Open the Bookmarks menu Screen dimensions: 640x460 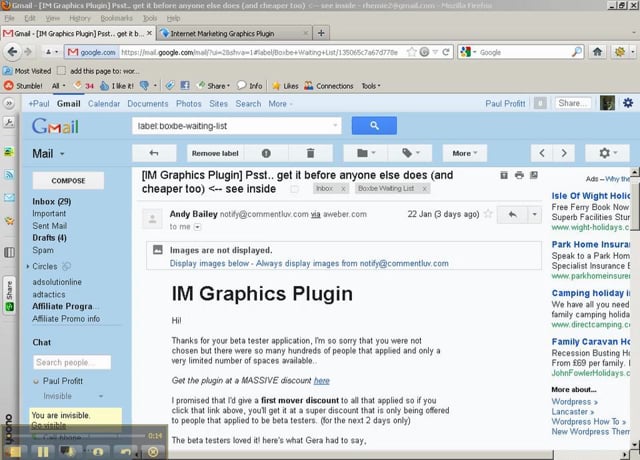[x=116, y=18]
